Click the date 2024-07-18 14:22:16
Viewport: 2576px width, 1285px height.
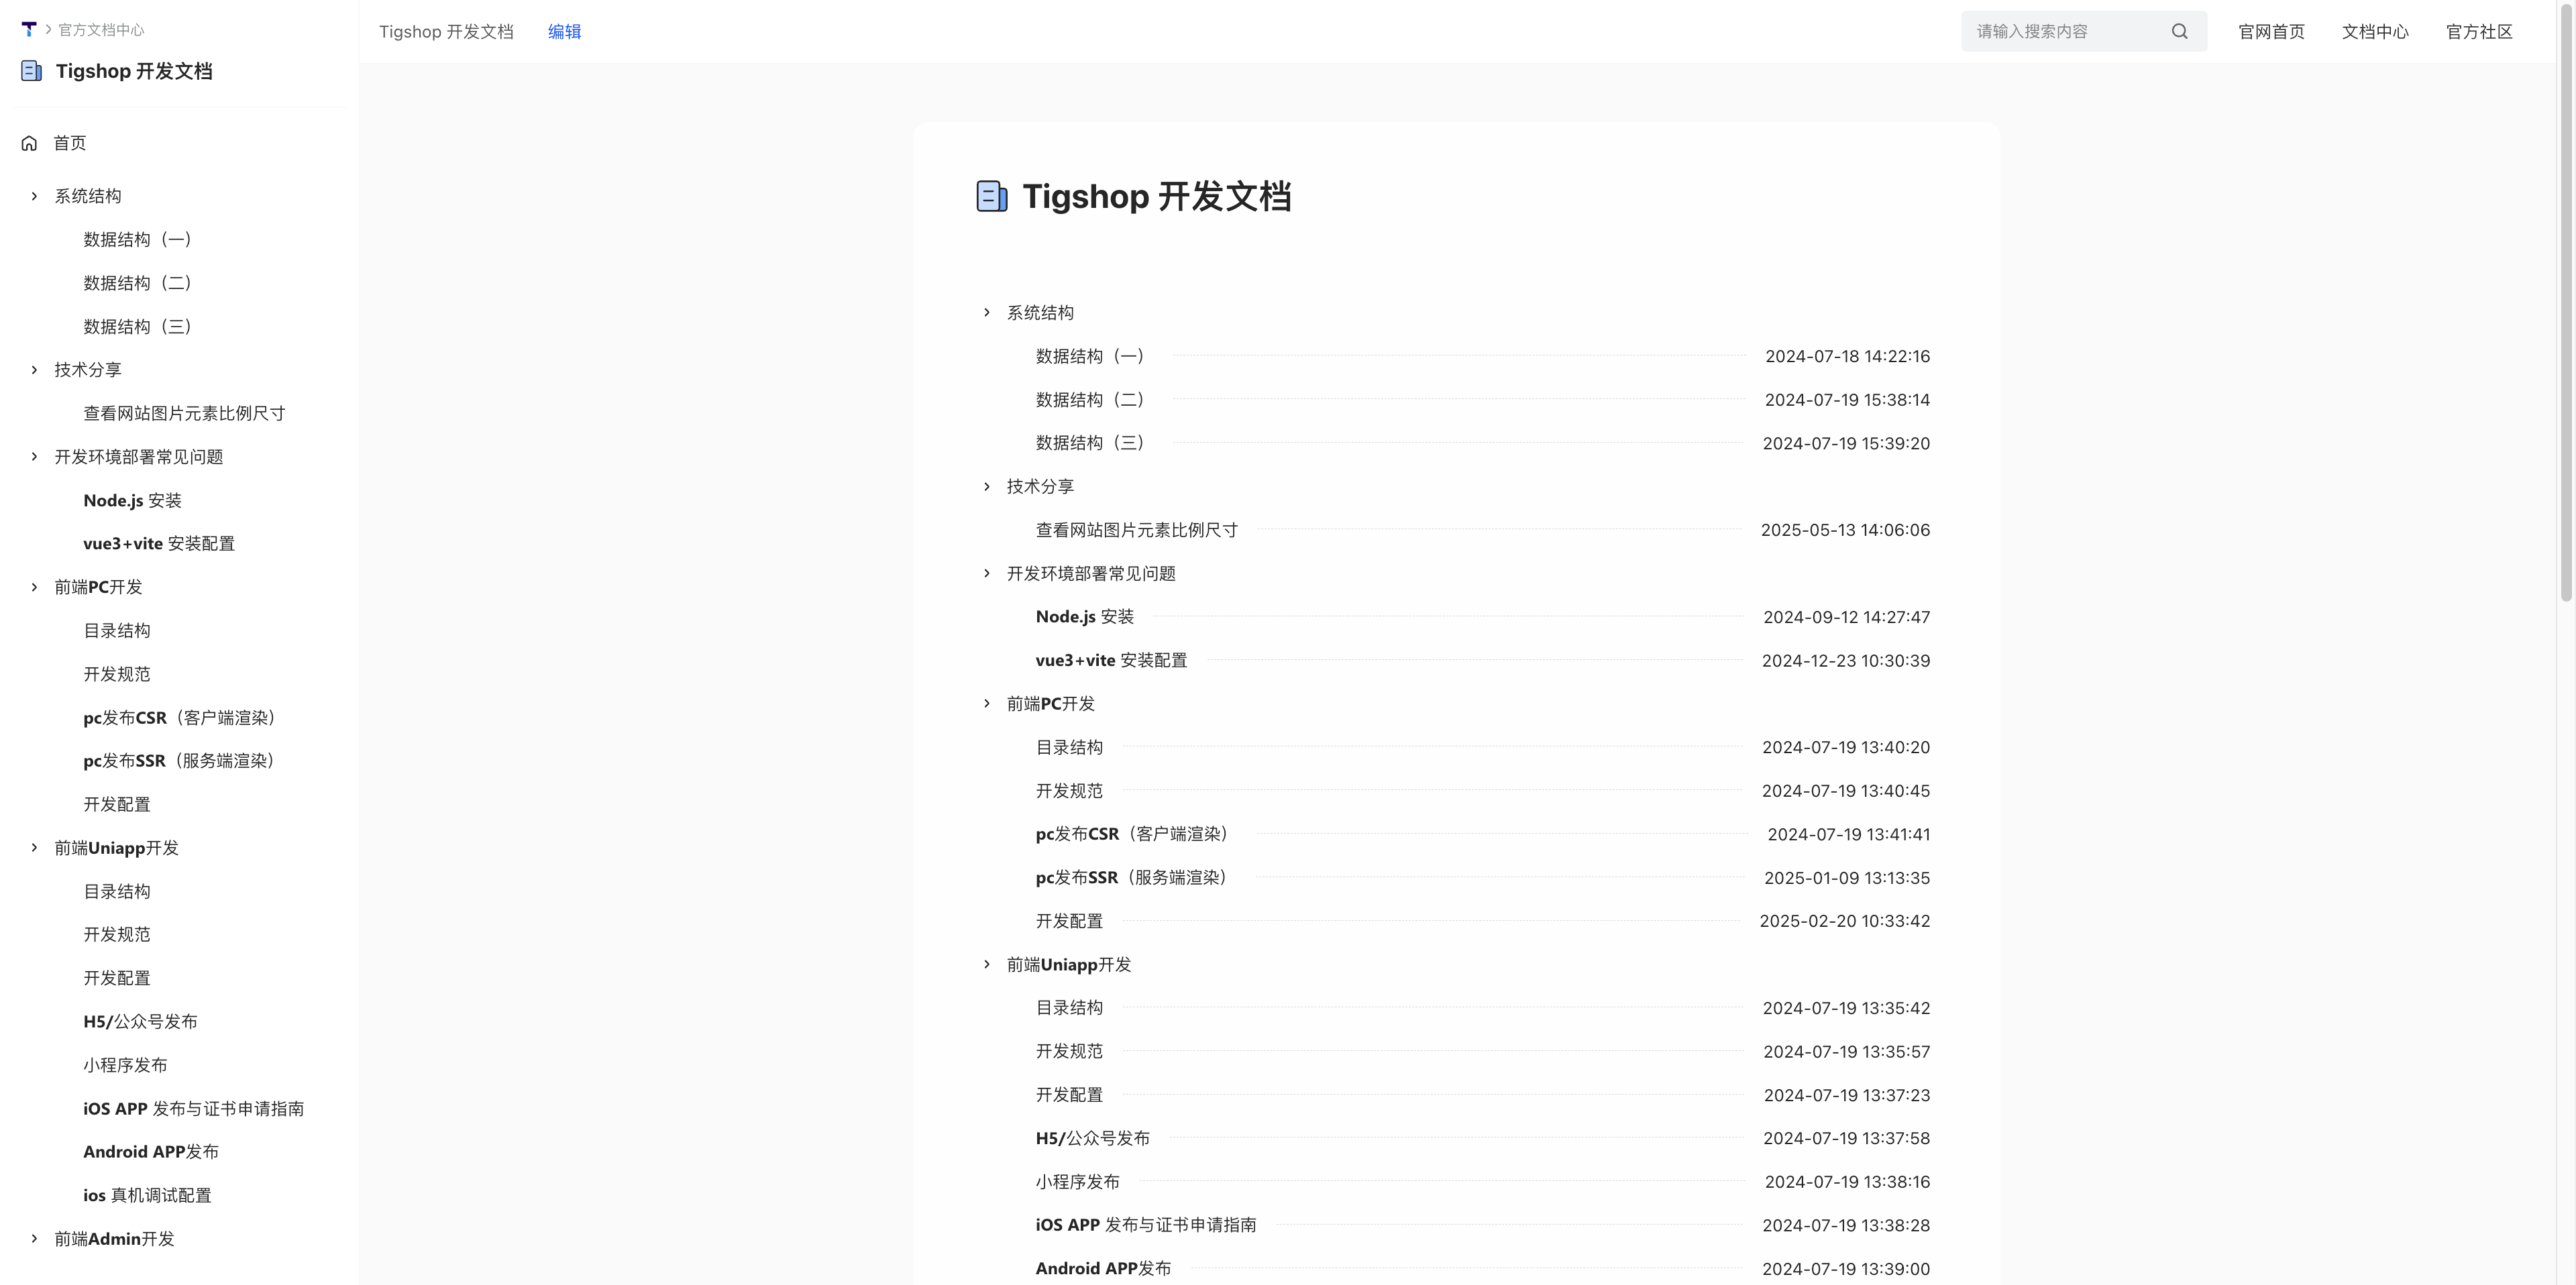[1847, 357]
